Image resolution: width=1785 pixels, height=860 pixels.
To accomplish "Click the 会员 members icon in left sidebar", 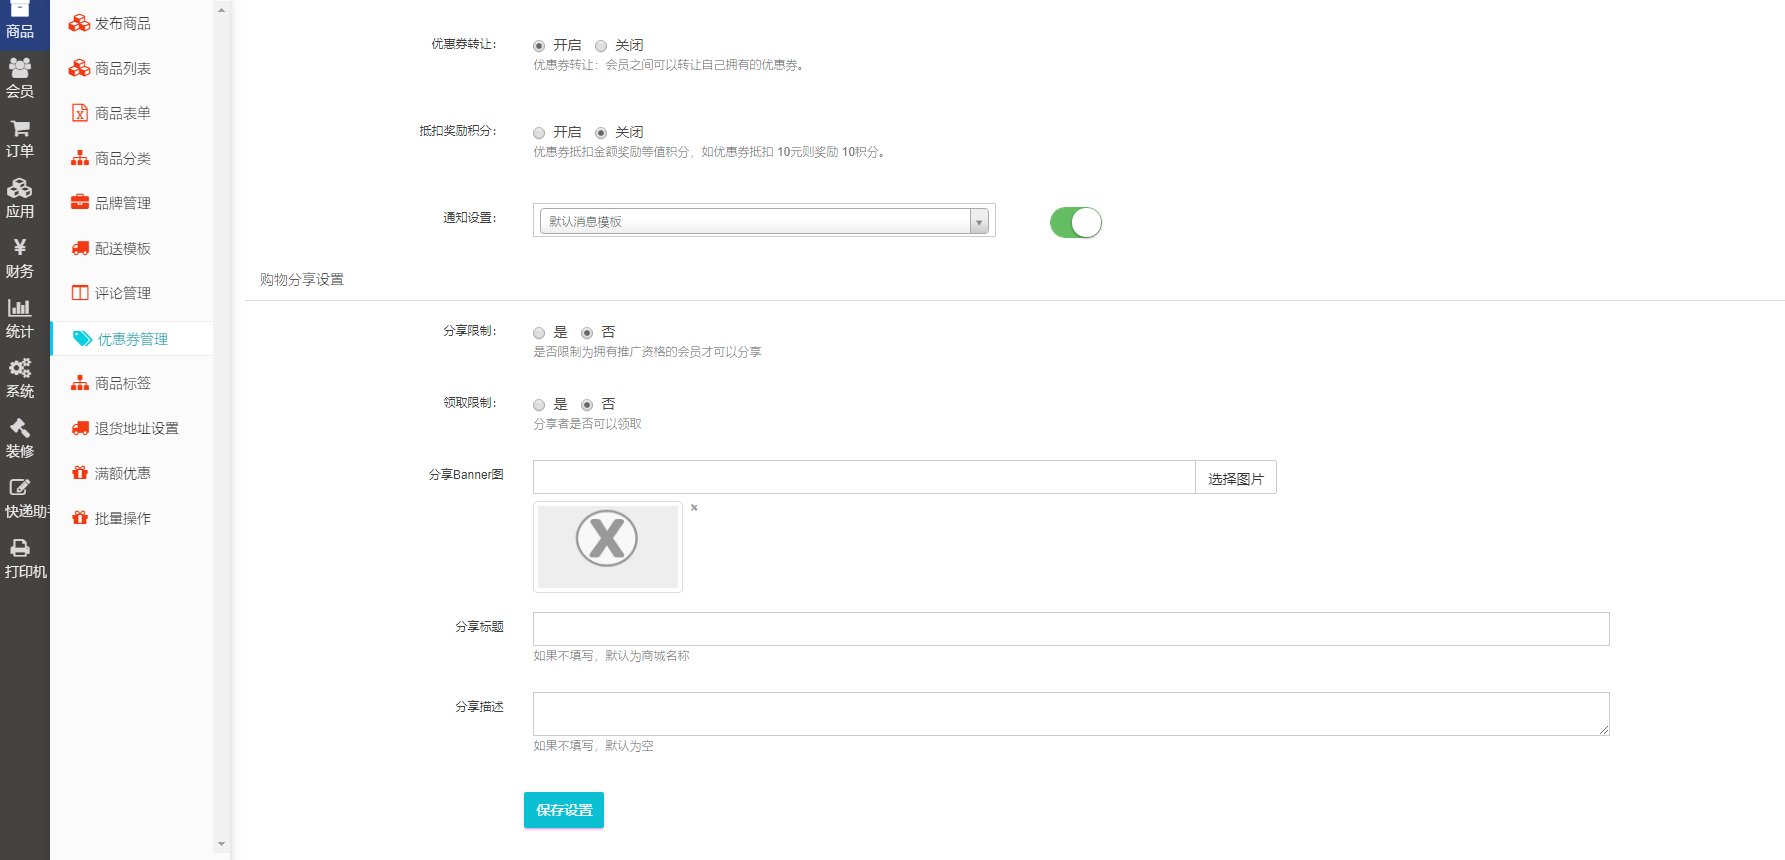I will coord(20,68).
